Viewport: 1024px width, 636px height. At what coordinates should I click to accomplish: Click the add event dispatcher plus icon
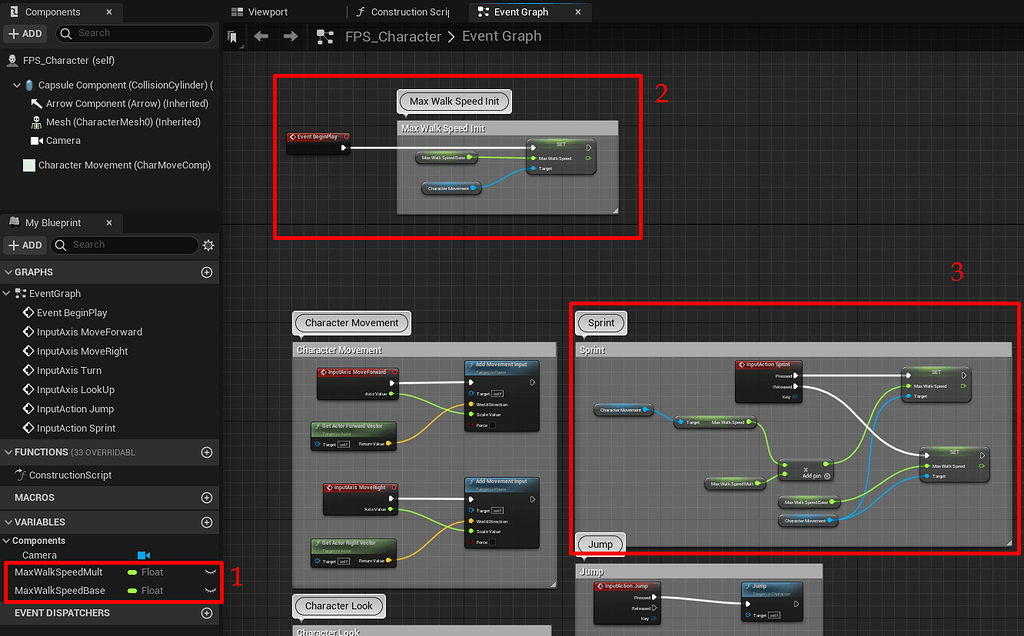tap(207, 613)
